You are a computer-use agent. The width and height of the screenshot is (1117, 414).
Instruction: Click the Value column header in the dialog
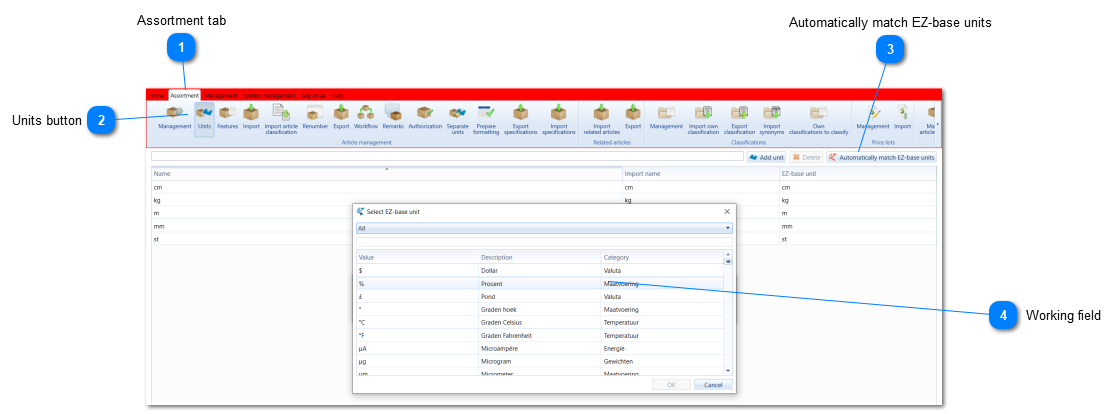[417, 257]
